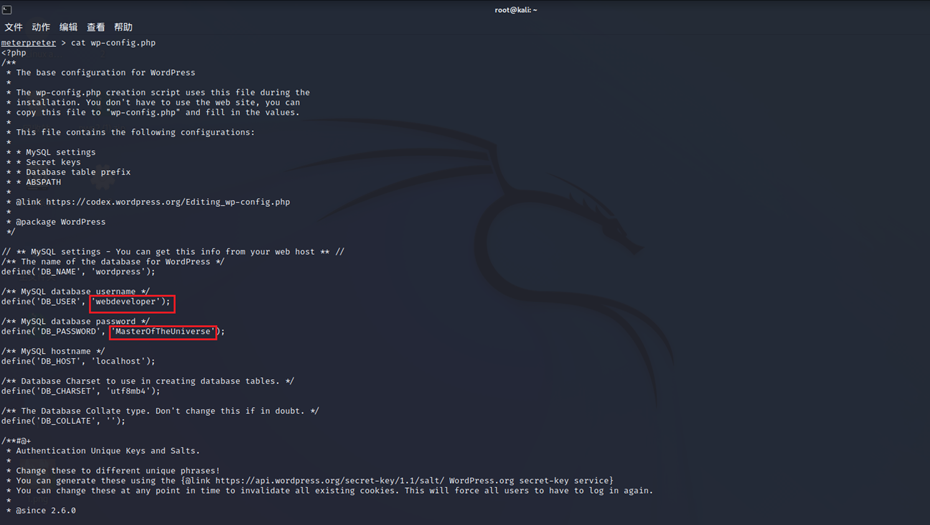The width and height of the screenshot is (930, 525).
Task: Click the '* * Secret keys' comment line
Action: click(x=43, y=163)
